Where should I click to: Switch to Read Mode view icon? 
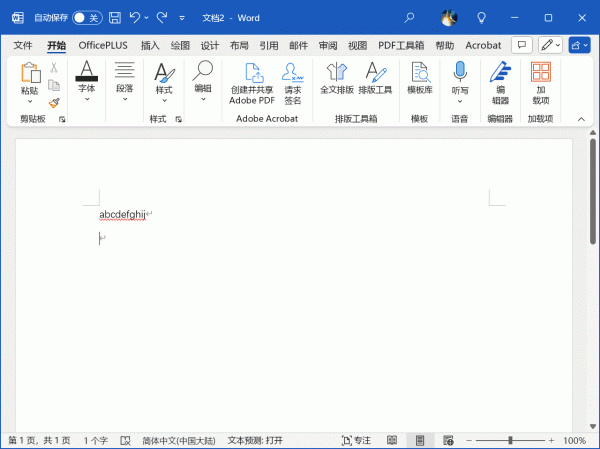391,441
